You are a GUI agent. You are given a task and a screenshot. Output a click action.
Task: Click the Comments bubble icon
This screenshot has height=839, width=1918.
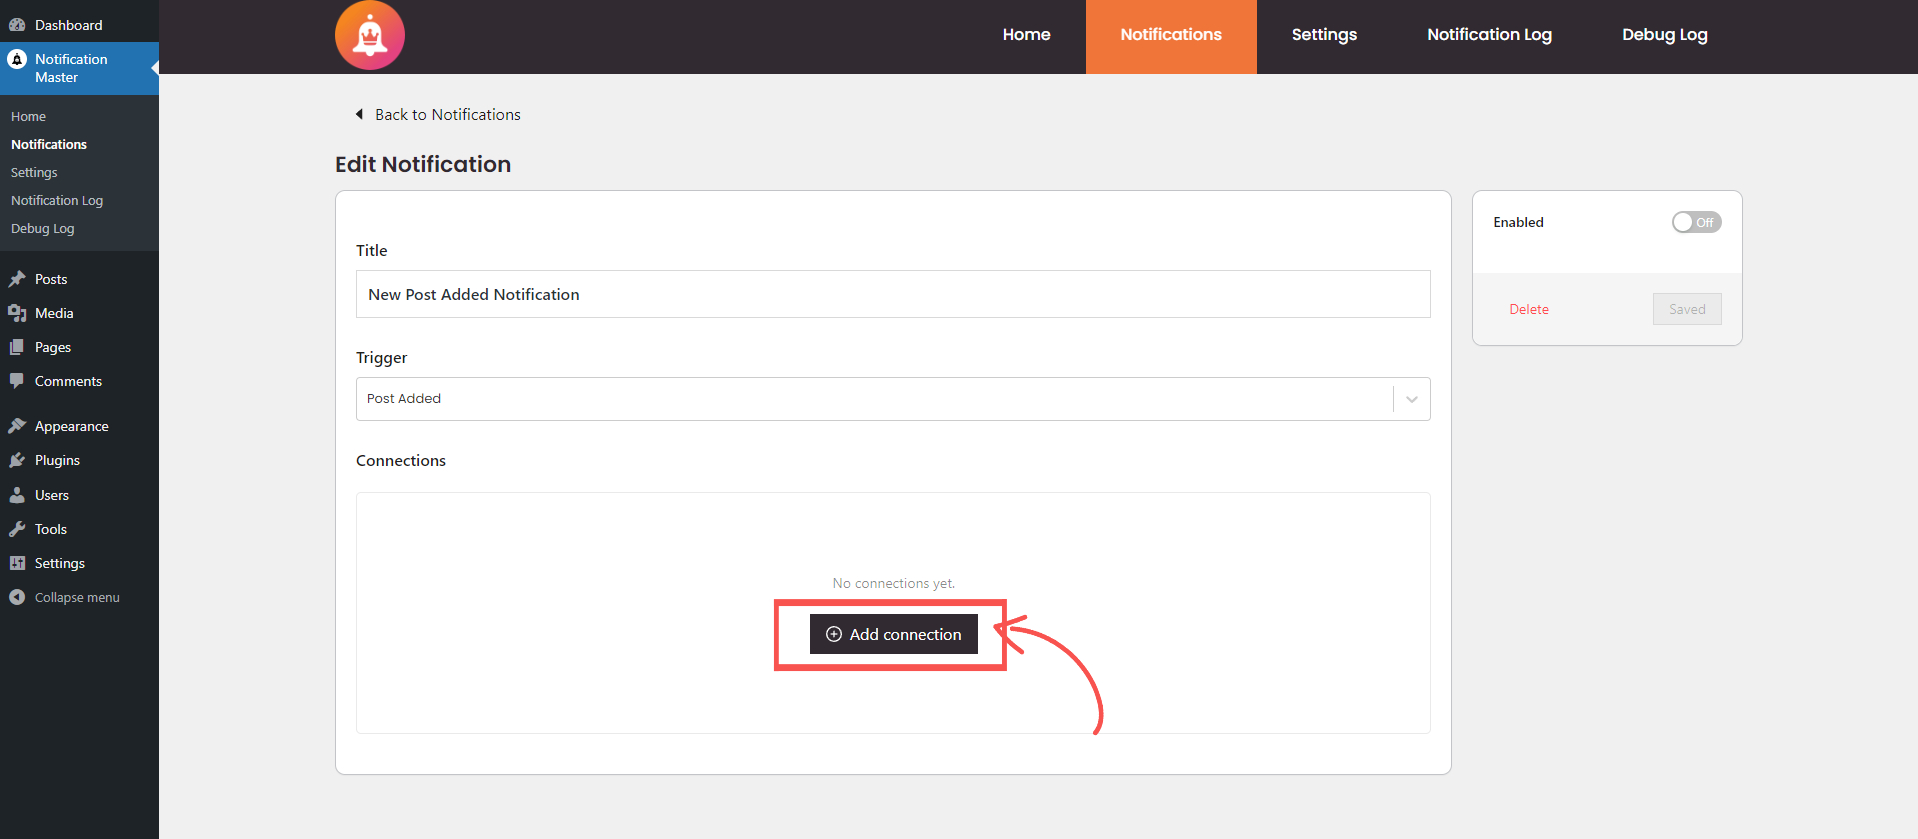click(17, 381)
